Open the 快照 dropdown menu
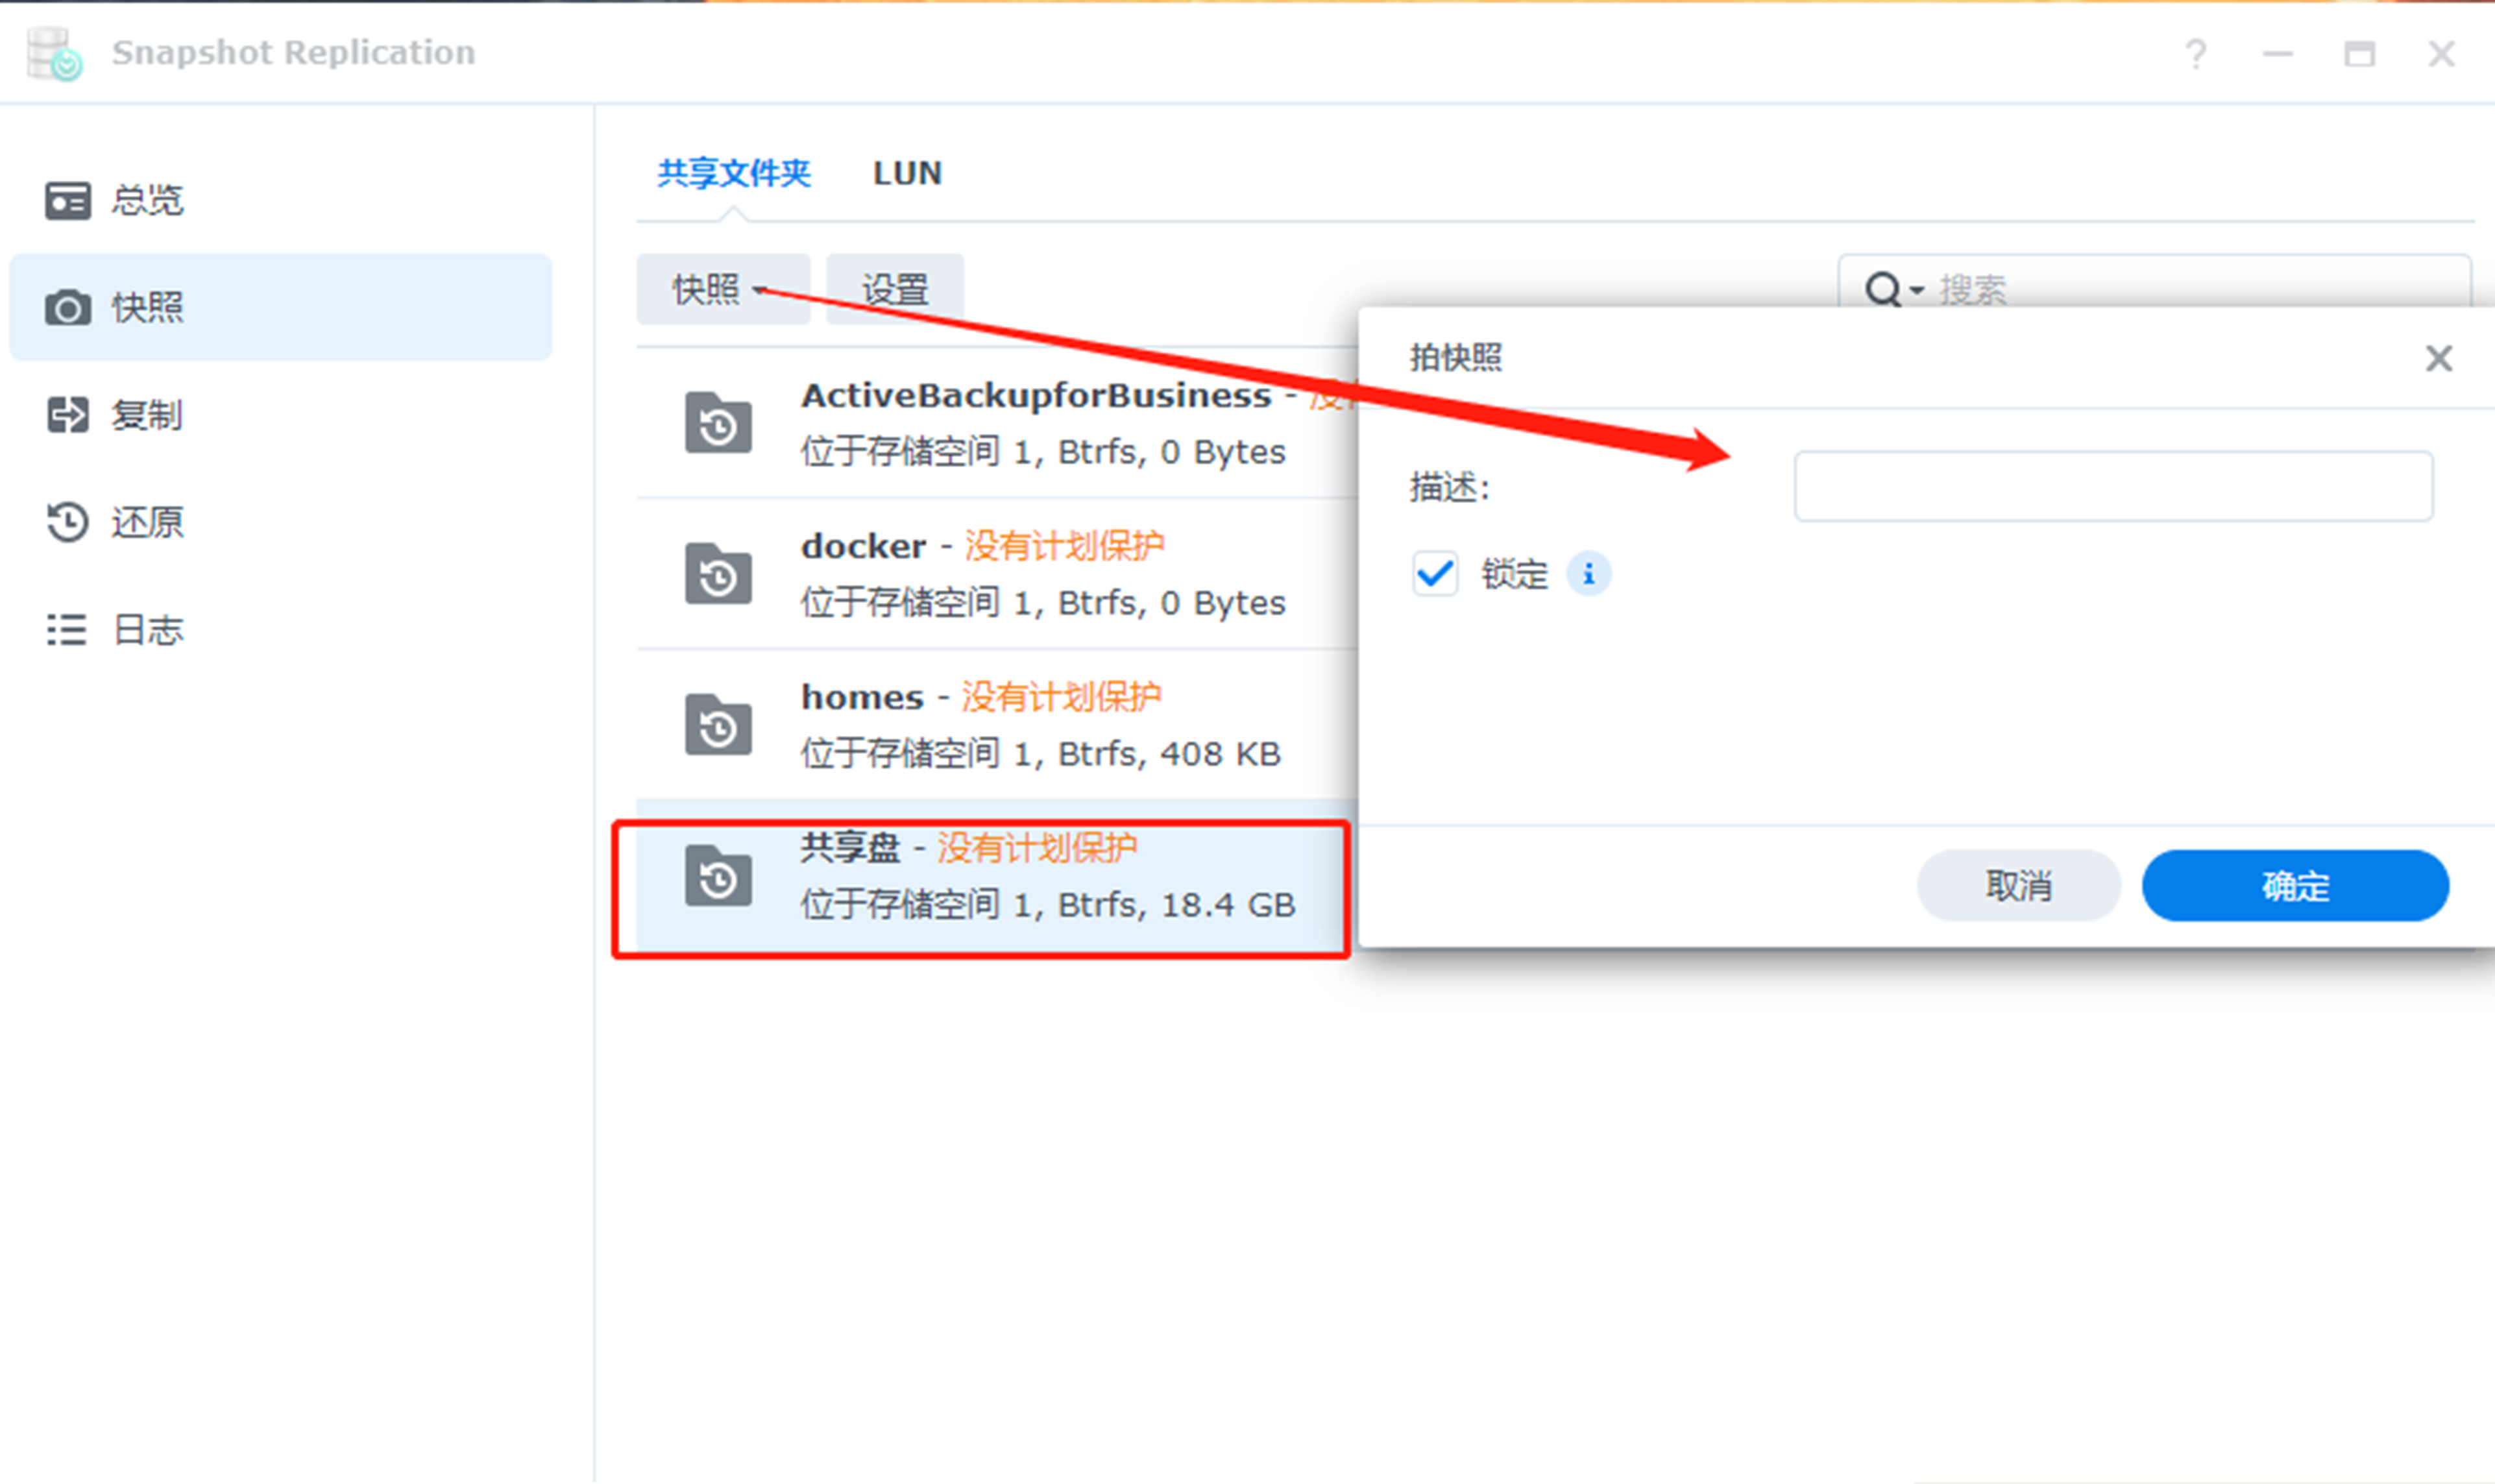Screen dimensions: 2495x1484 tap(722, 289)
